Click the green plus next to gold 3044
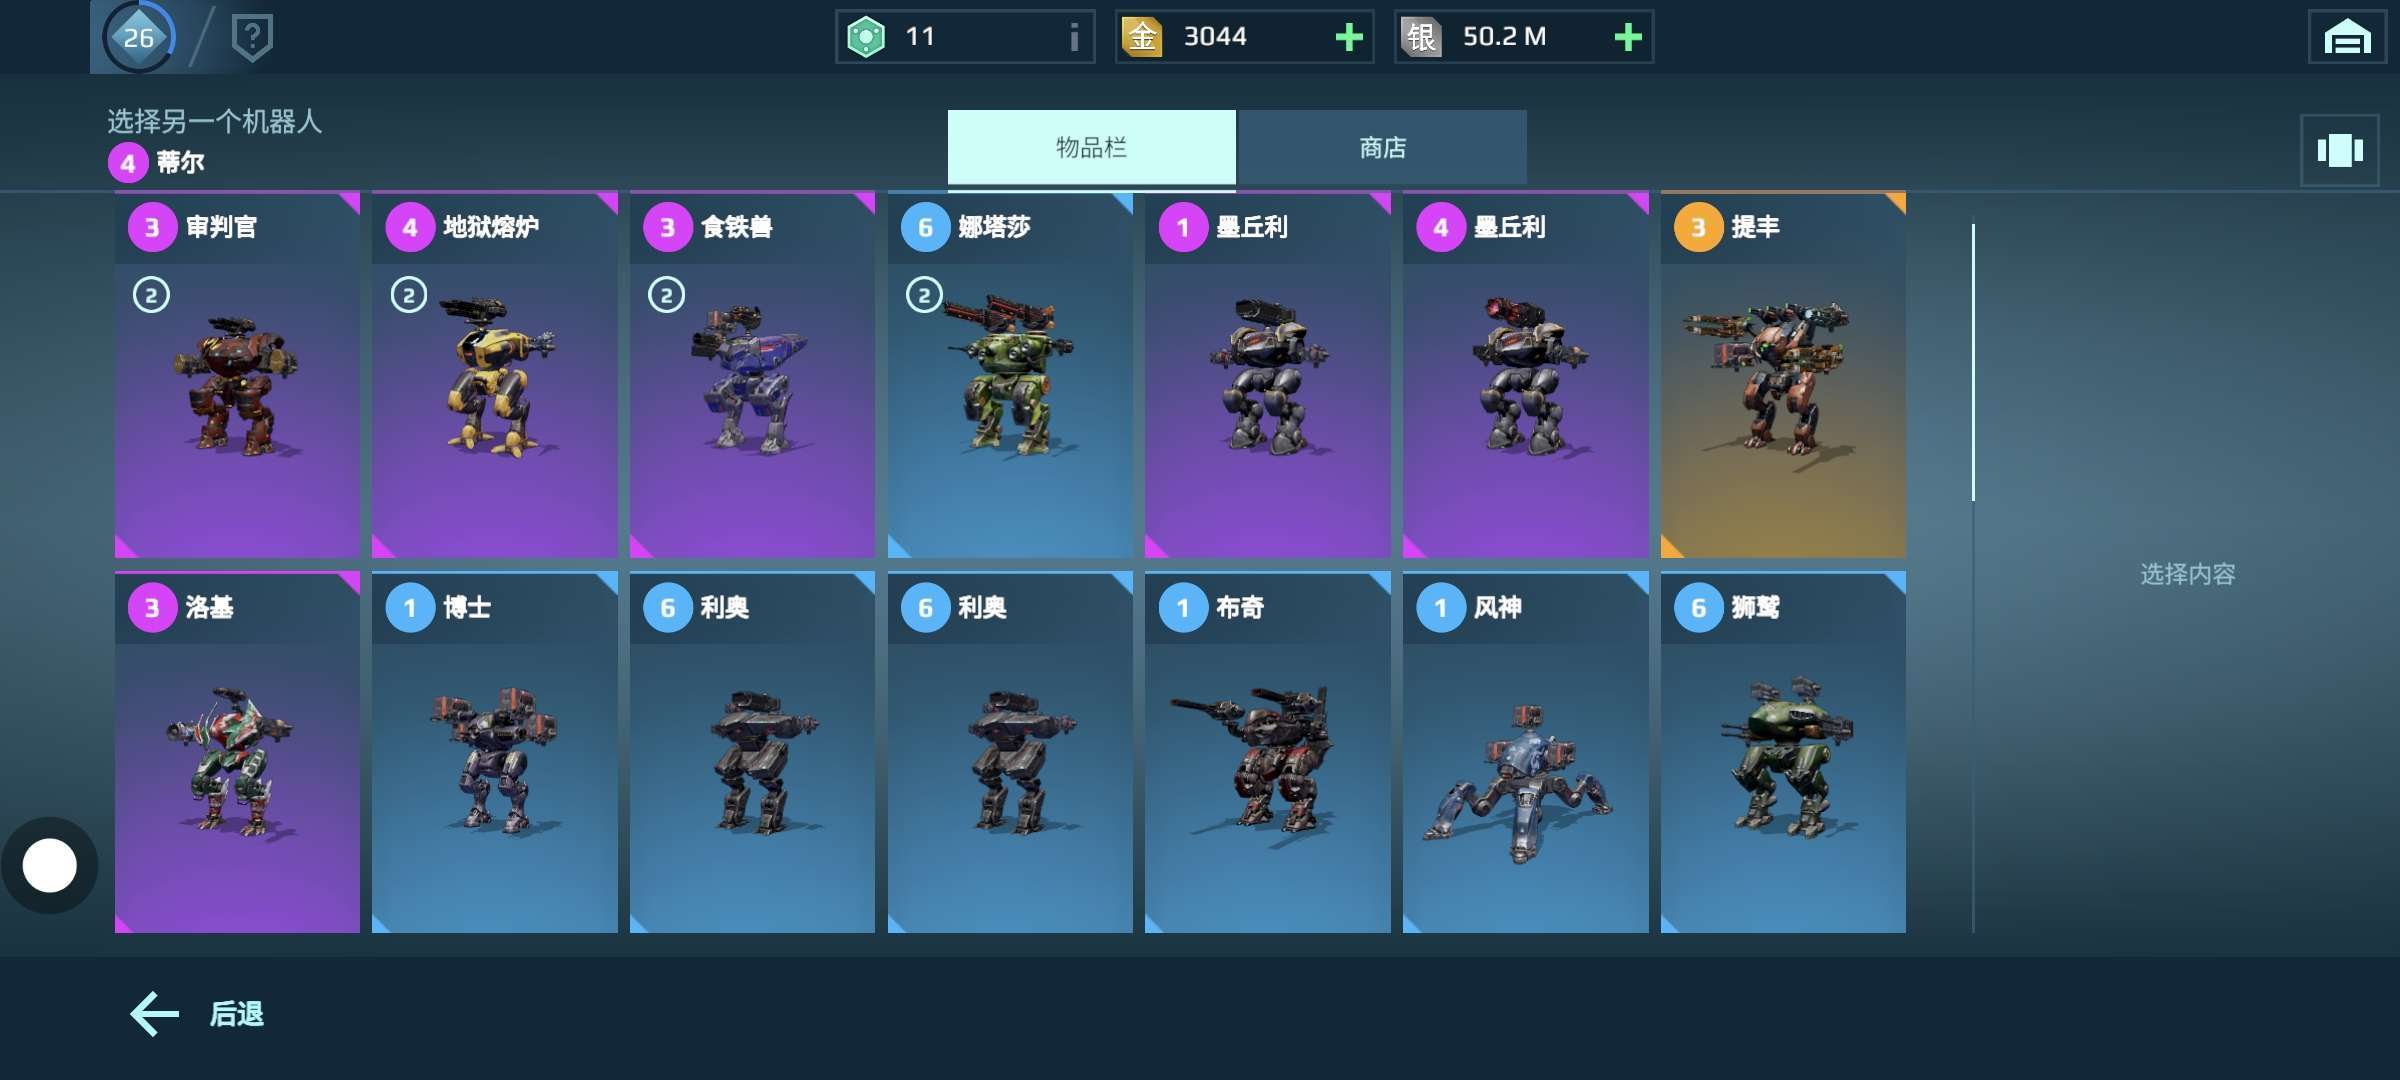2400x1080 pixels. [1349, 38]
